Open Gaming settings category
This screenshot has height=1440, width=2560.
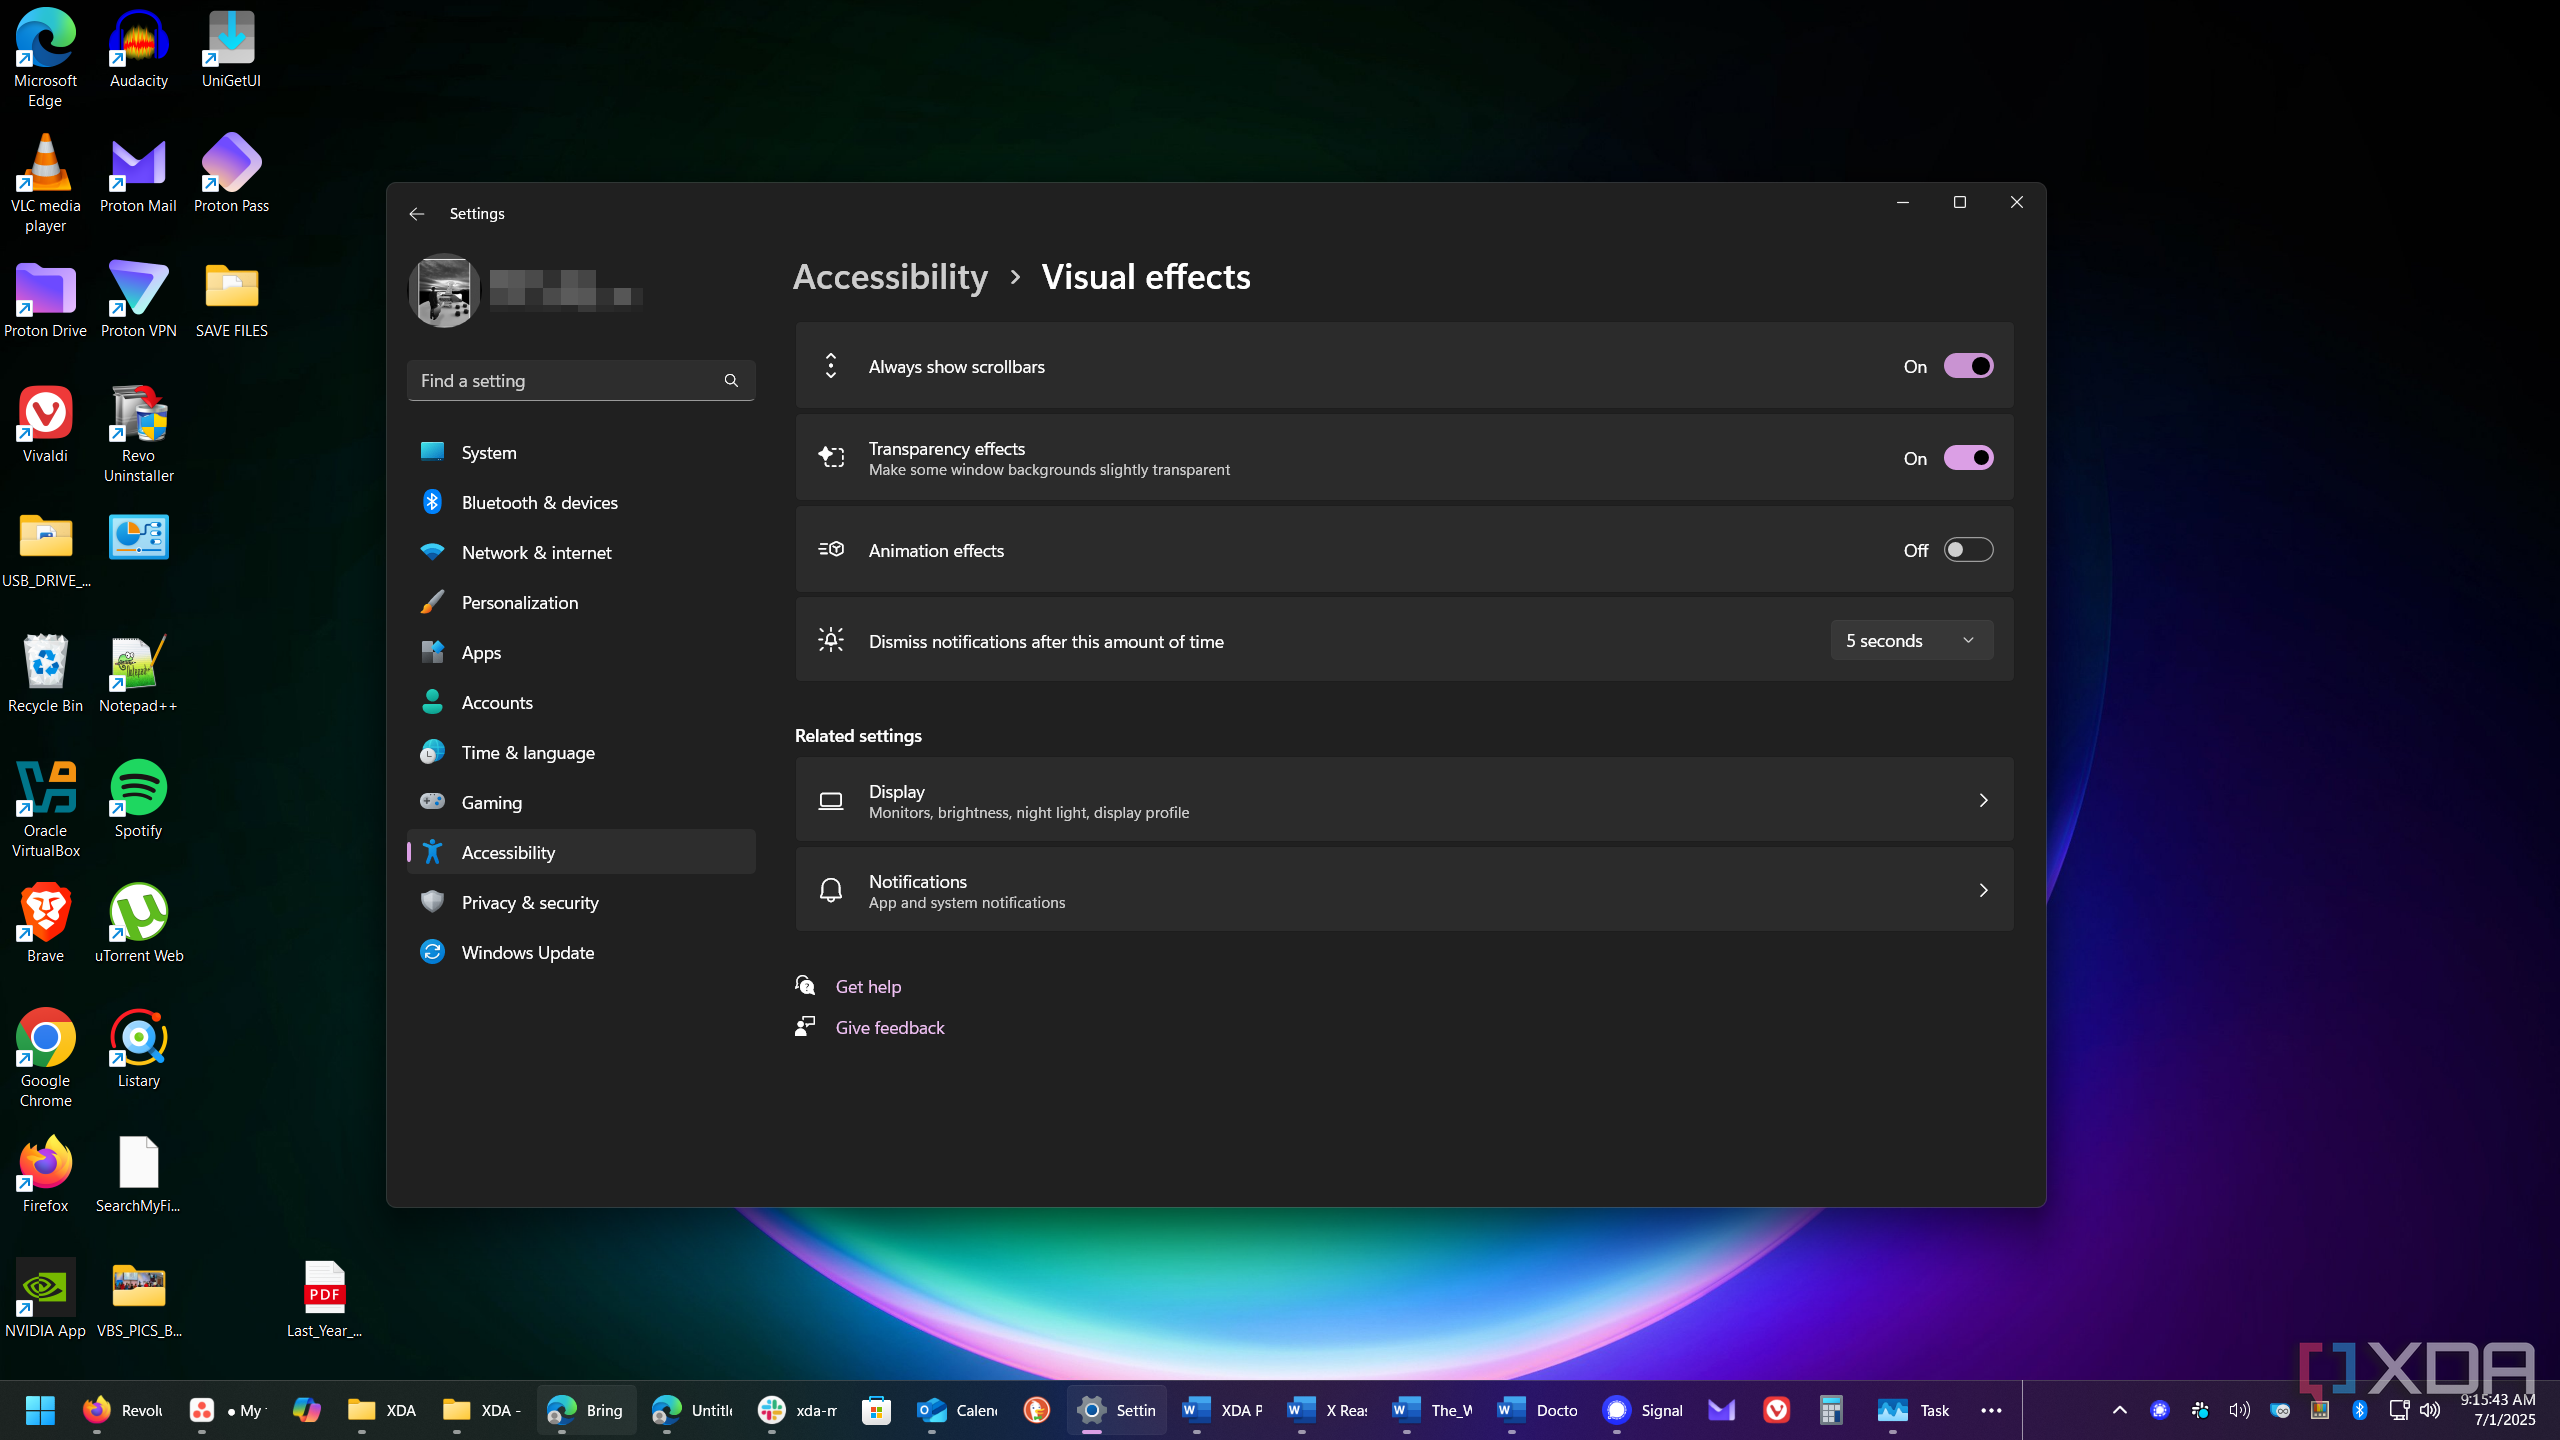[x=581, y=802]
